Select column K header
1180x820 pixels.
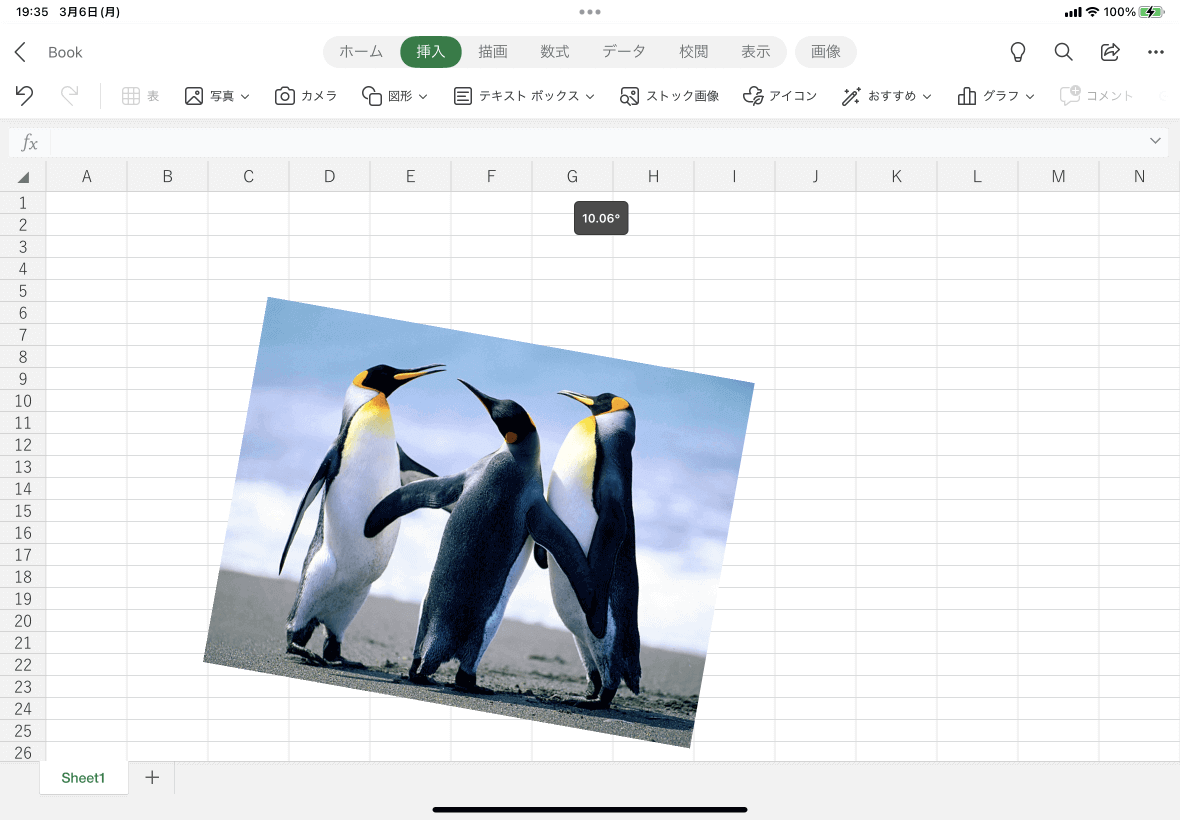pyautogui.click(x=896, y=177)
